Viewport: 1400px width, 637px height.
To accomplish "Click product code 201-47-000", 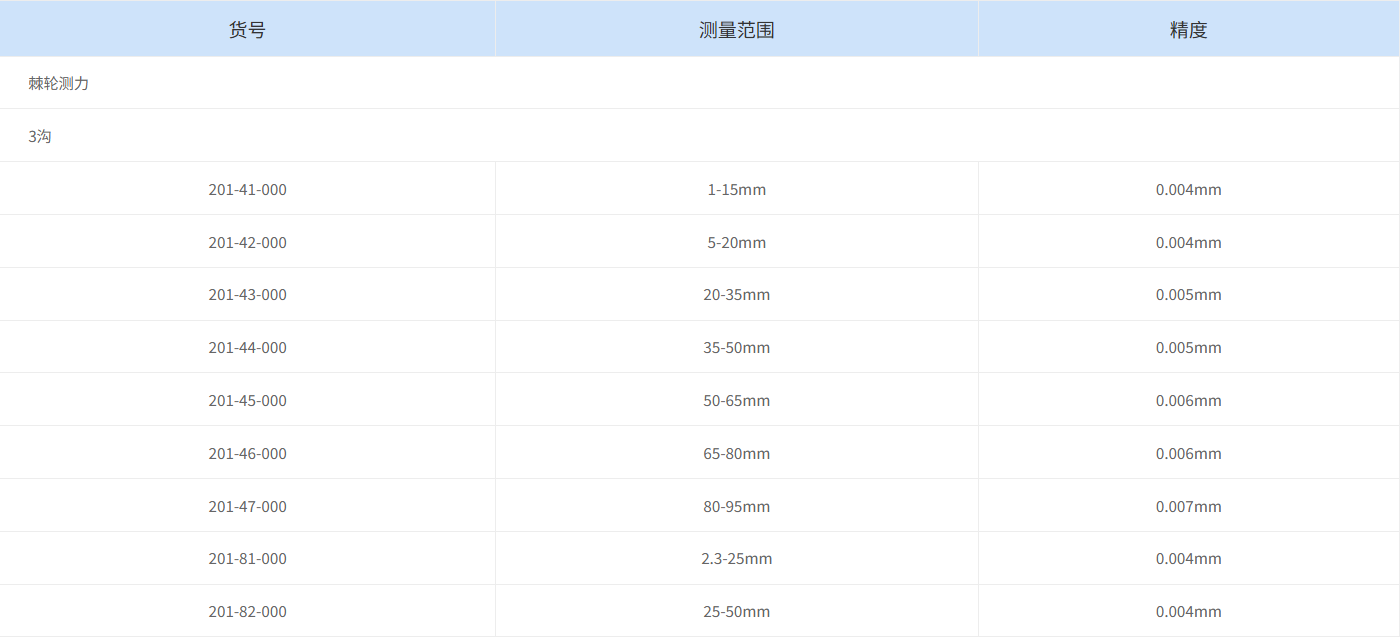I will (247, 506).
